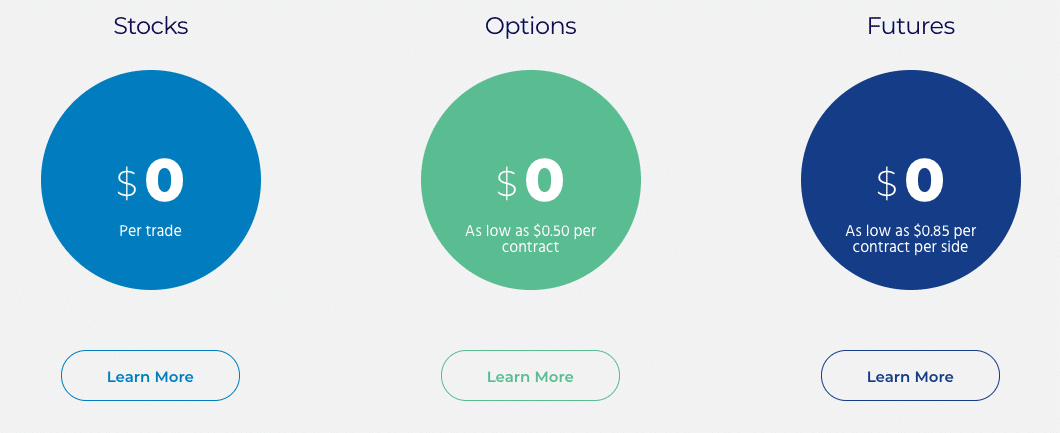
Task: Click the 'Per trade' label
Action: point(150,230)
